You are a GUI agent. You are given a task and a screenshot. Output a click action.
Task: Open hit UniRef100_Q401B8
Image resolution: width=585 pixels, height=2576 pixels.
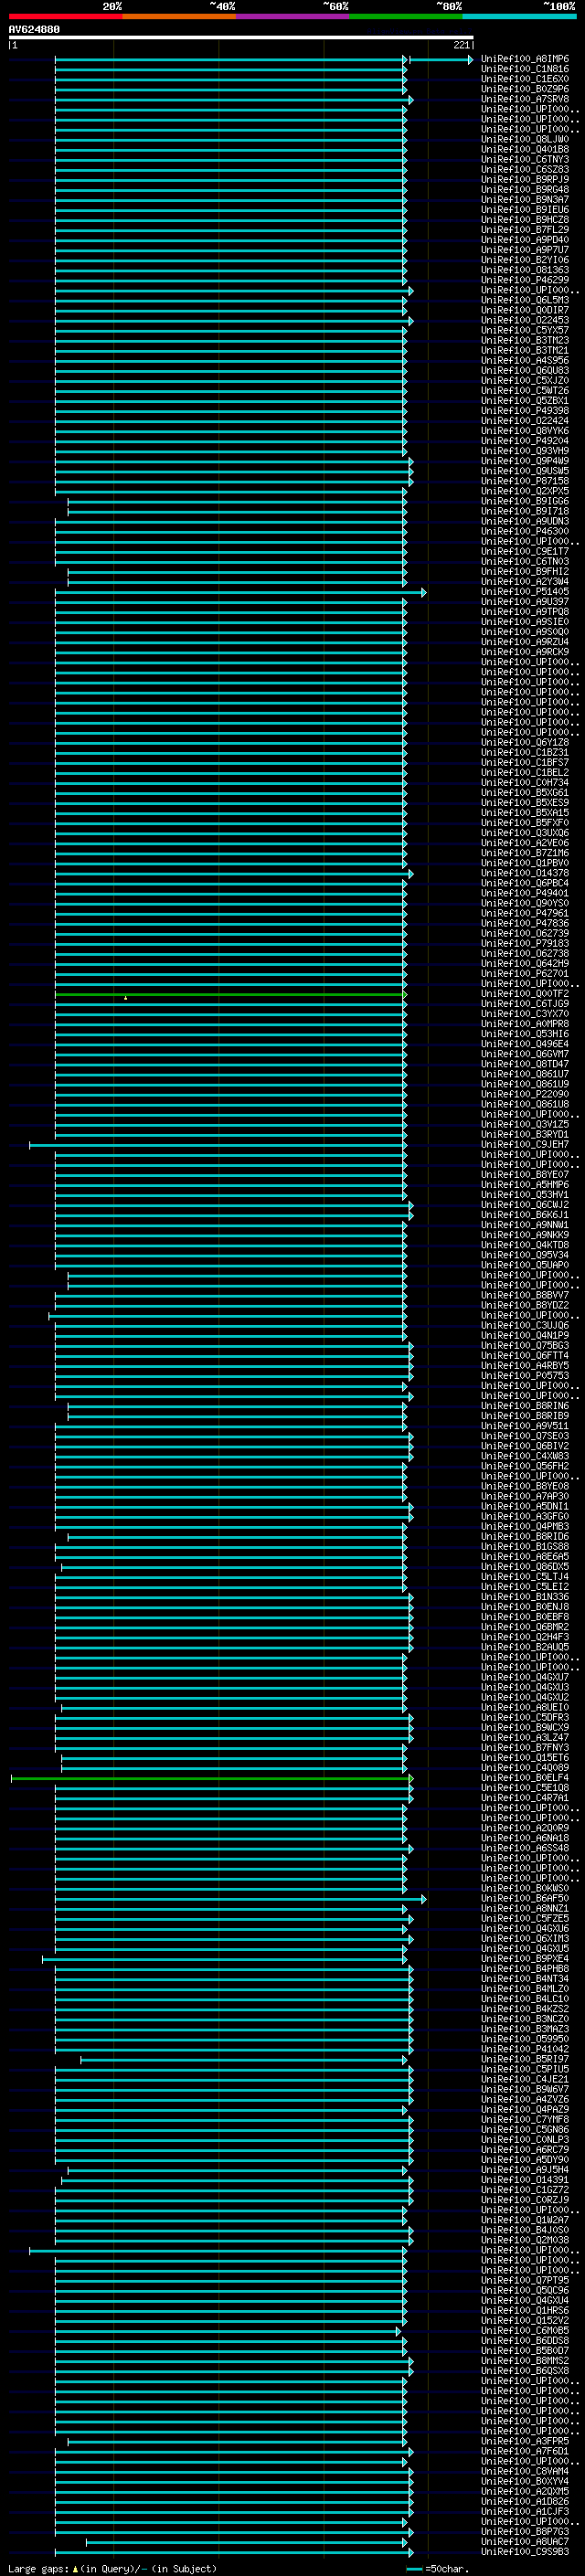point(525,150)
